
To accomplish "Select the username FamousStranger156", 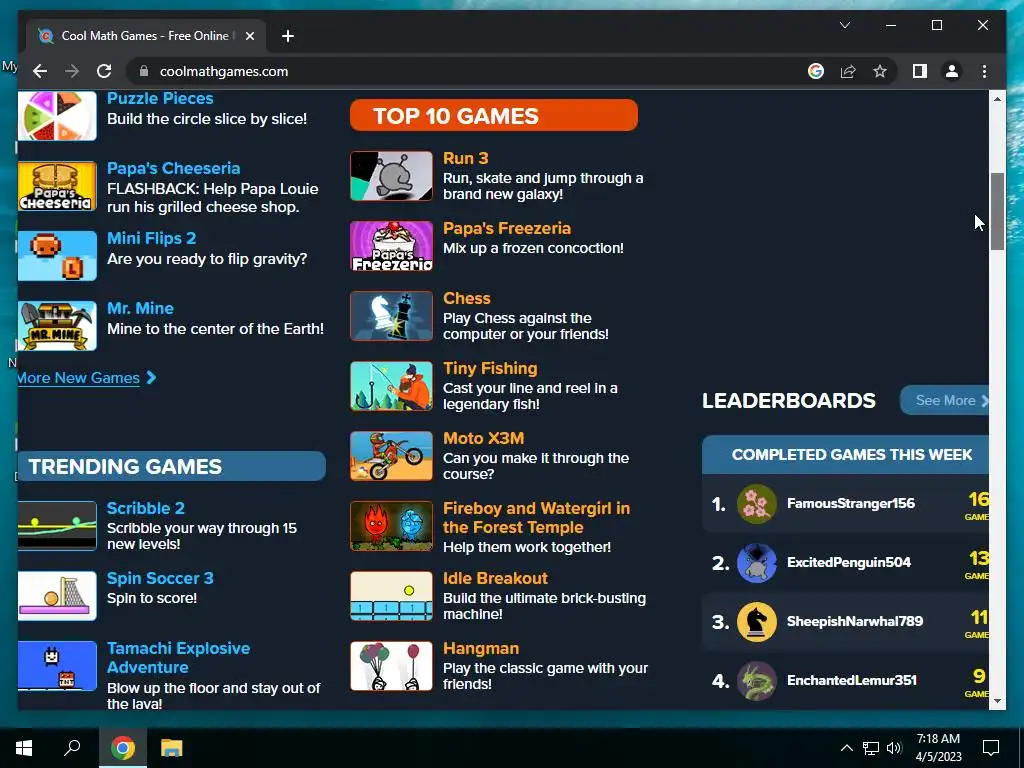I will click(x=851, y=504).
